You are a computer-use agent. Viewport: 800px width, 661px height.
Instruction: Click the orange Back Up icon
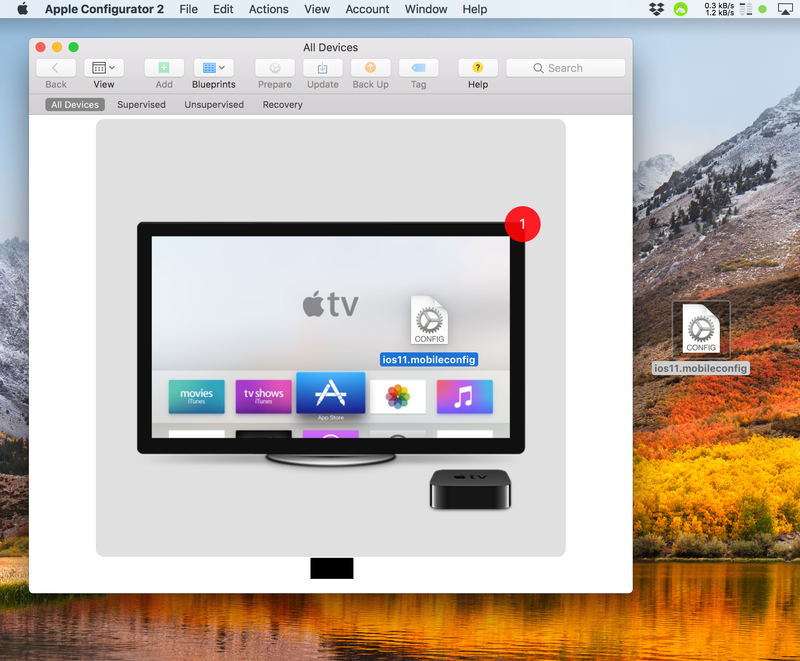pos(370,68)
